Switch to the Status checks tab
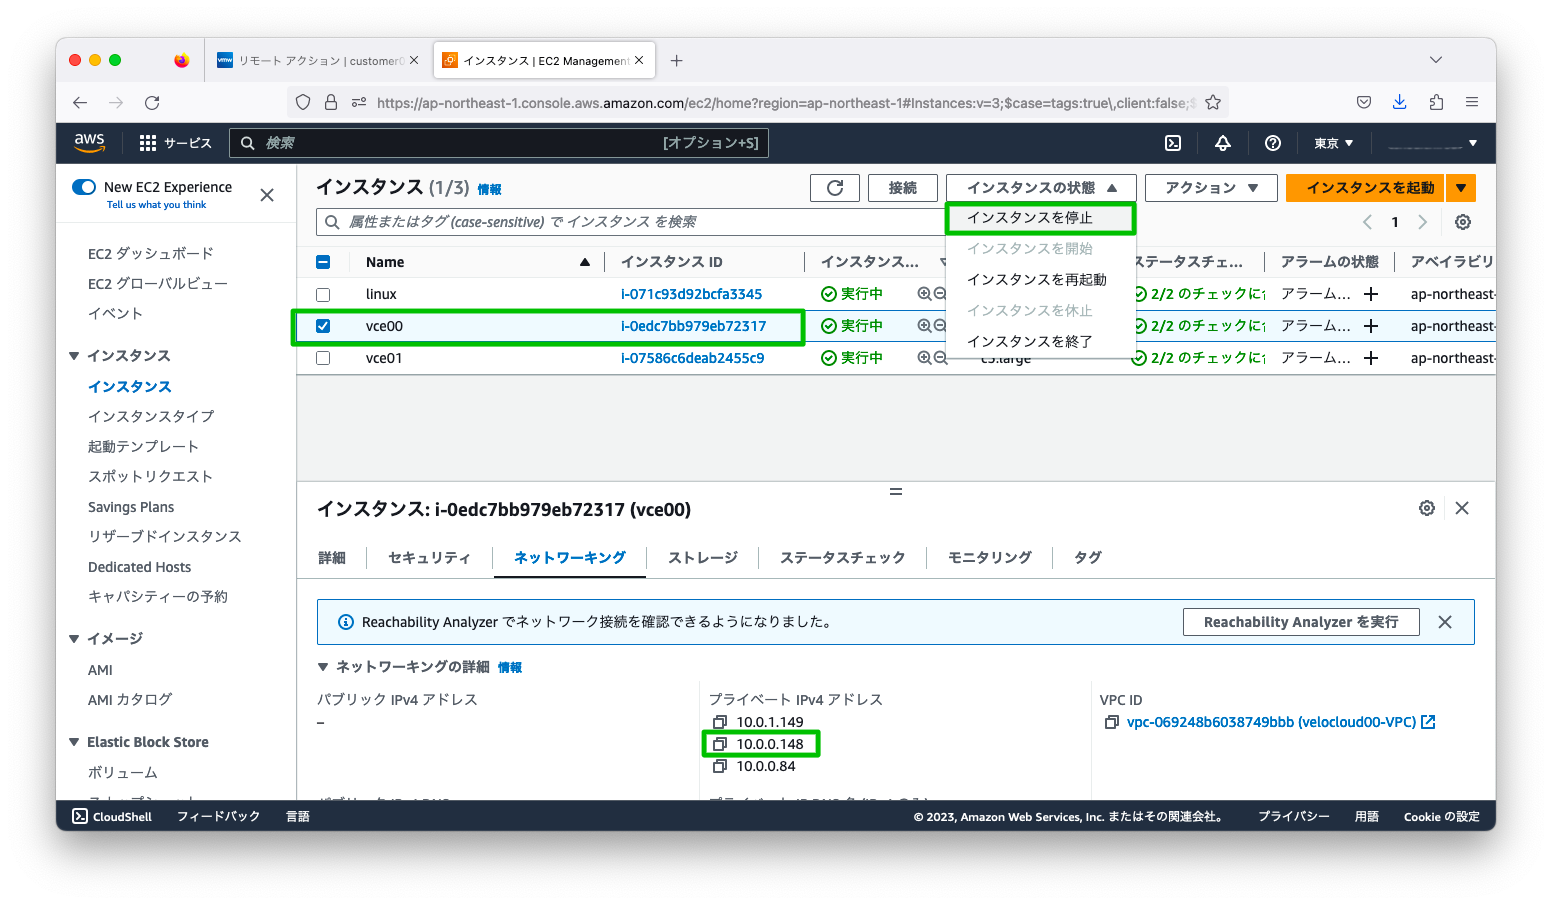Viewport: 1552px width, 905px height. click(842, 558)
